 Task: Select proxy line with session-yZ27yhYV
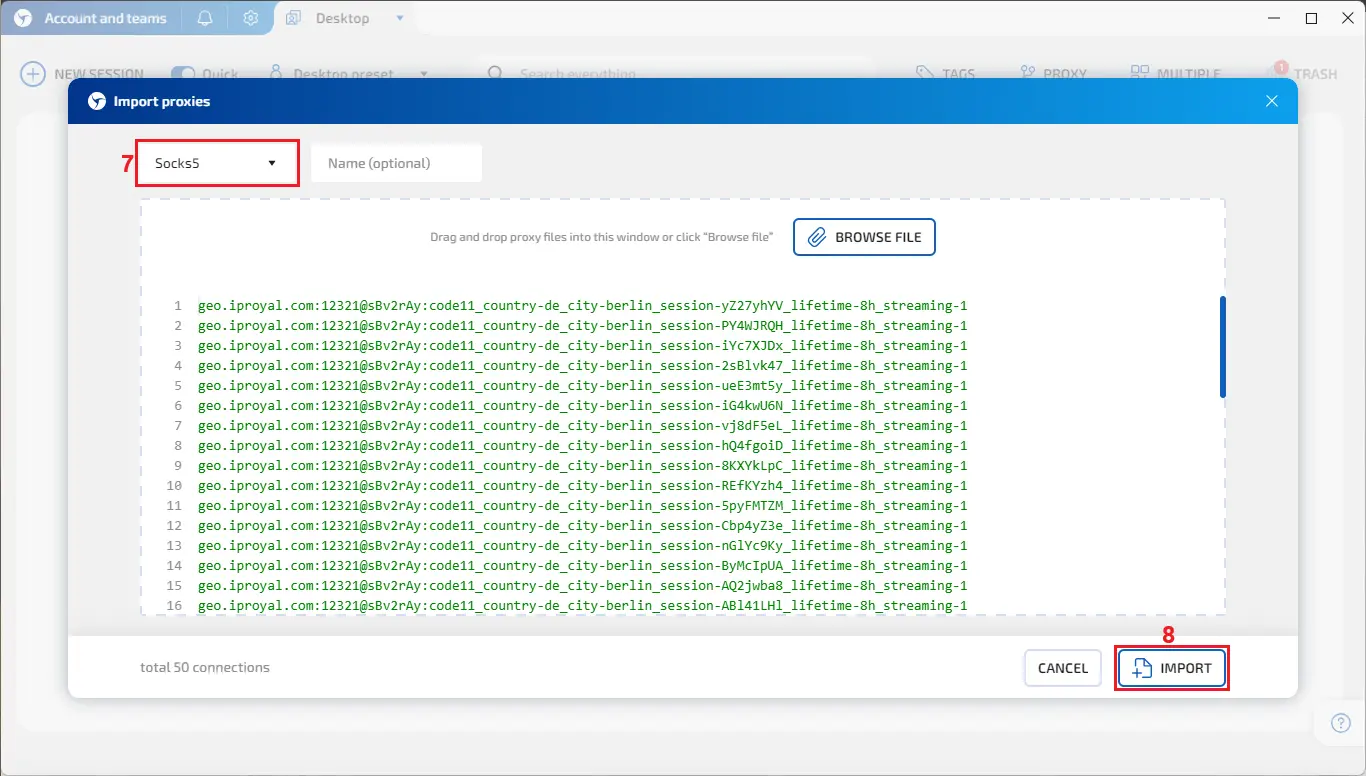point(583,306)
